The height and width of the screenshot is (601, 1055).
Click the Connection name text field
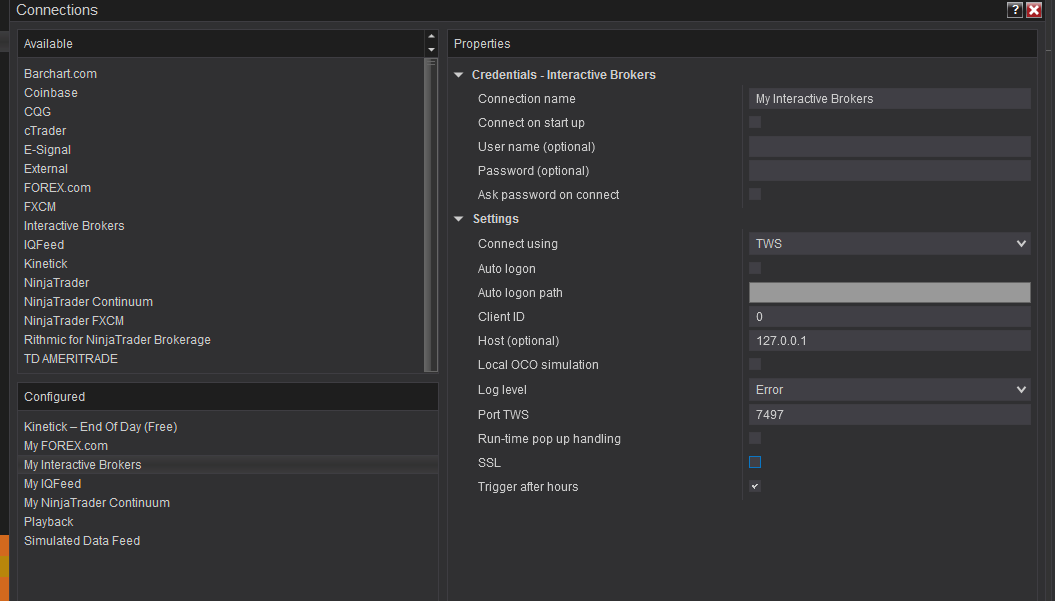tap(889, 99)
